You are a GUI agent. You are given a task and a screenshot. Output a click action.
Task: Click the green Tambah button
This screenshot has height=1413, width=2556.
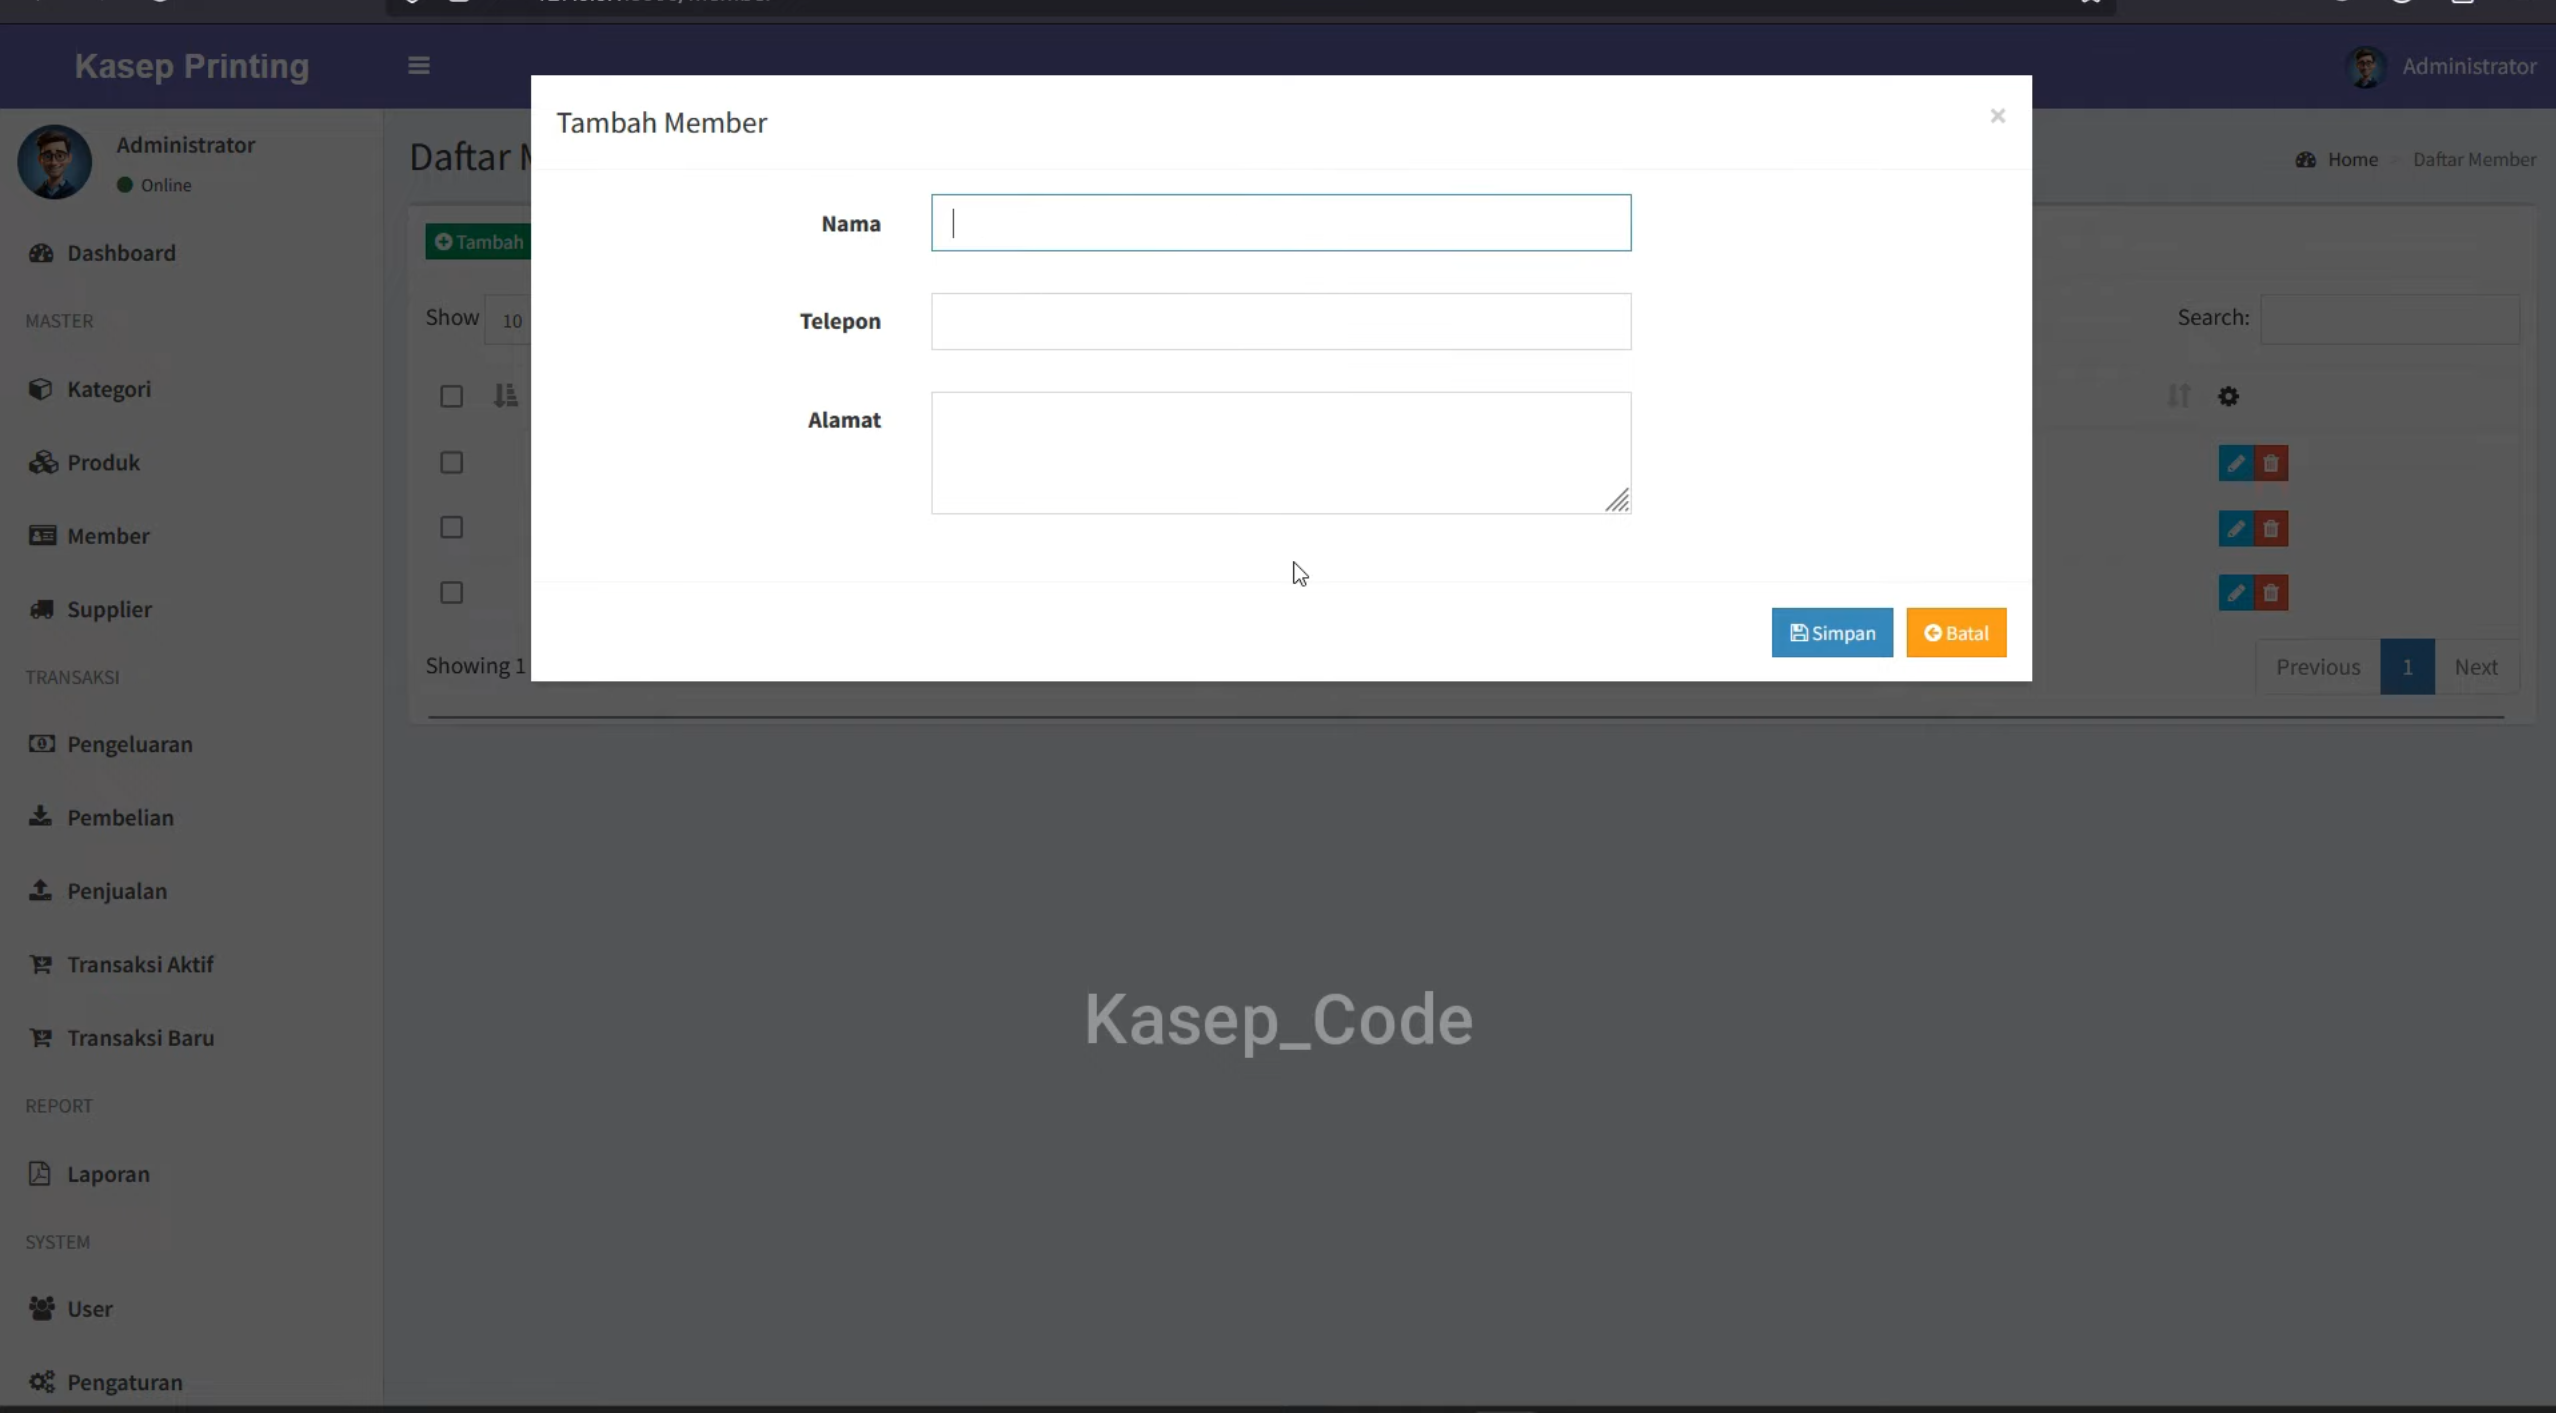(x=479, y=242)
